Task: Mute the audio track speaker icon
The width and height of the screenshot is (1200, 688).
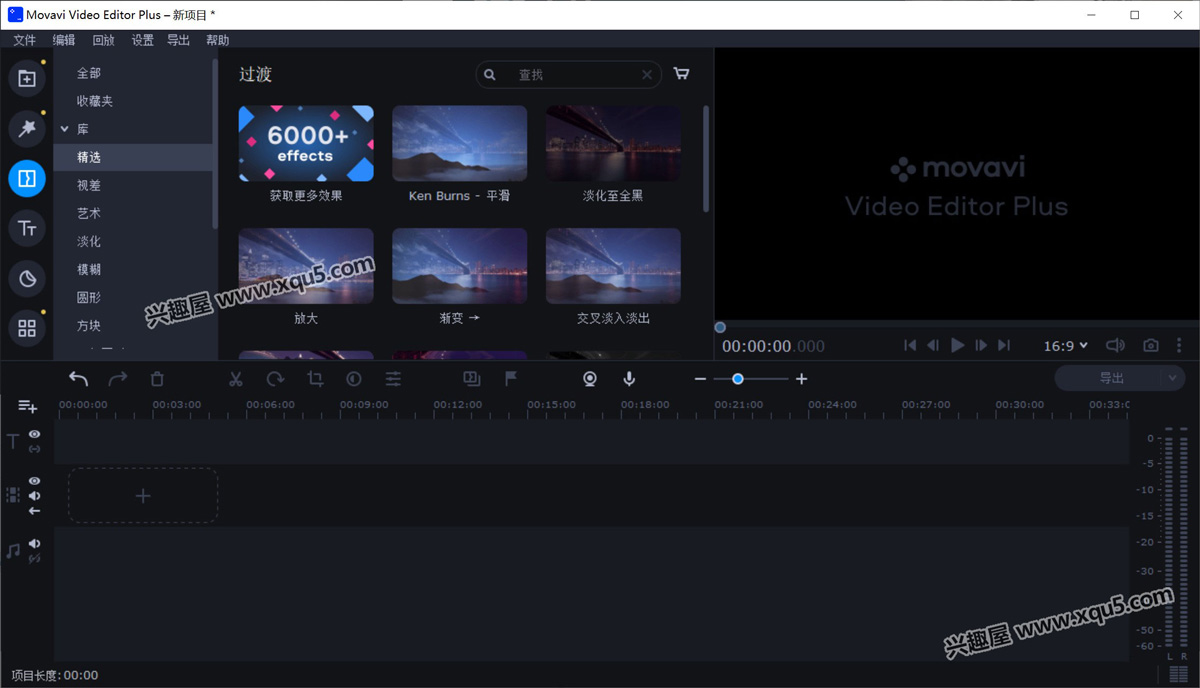Action: coord(35,544)
